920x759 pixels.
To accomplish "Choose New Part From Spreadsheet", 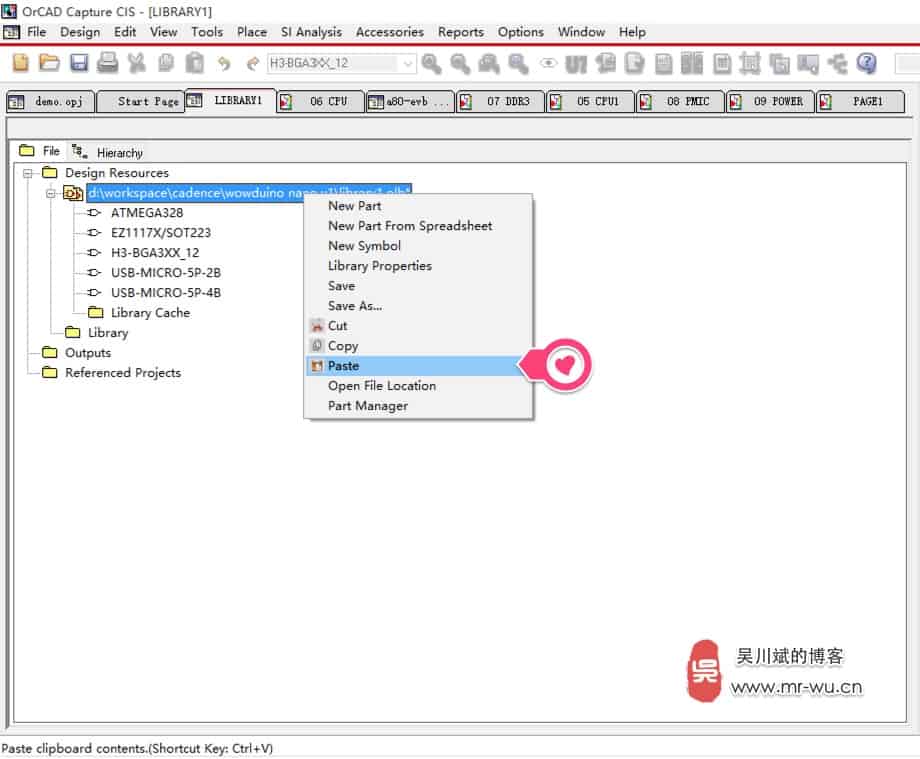I will 419,226.
